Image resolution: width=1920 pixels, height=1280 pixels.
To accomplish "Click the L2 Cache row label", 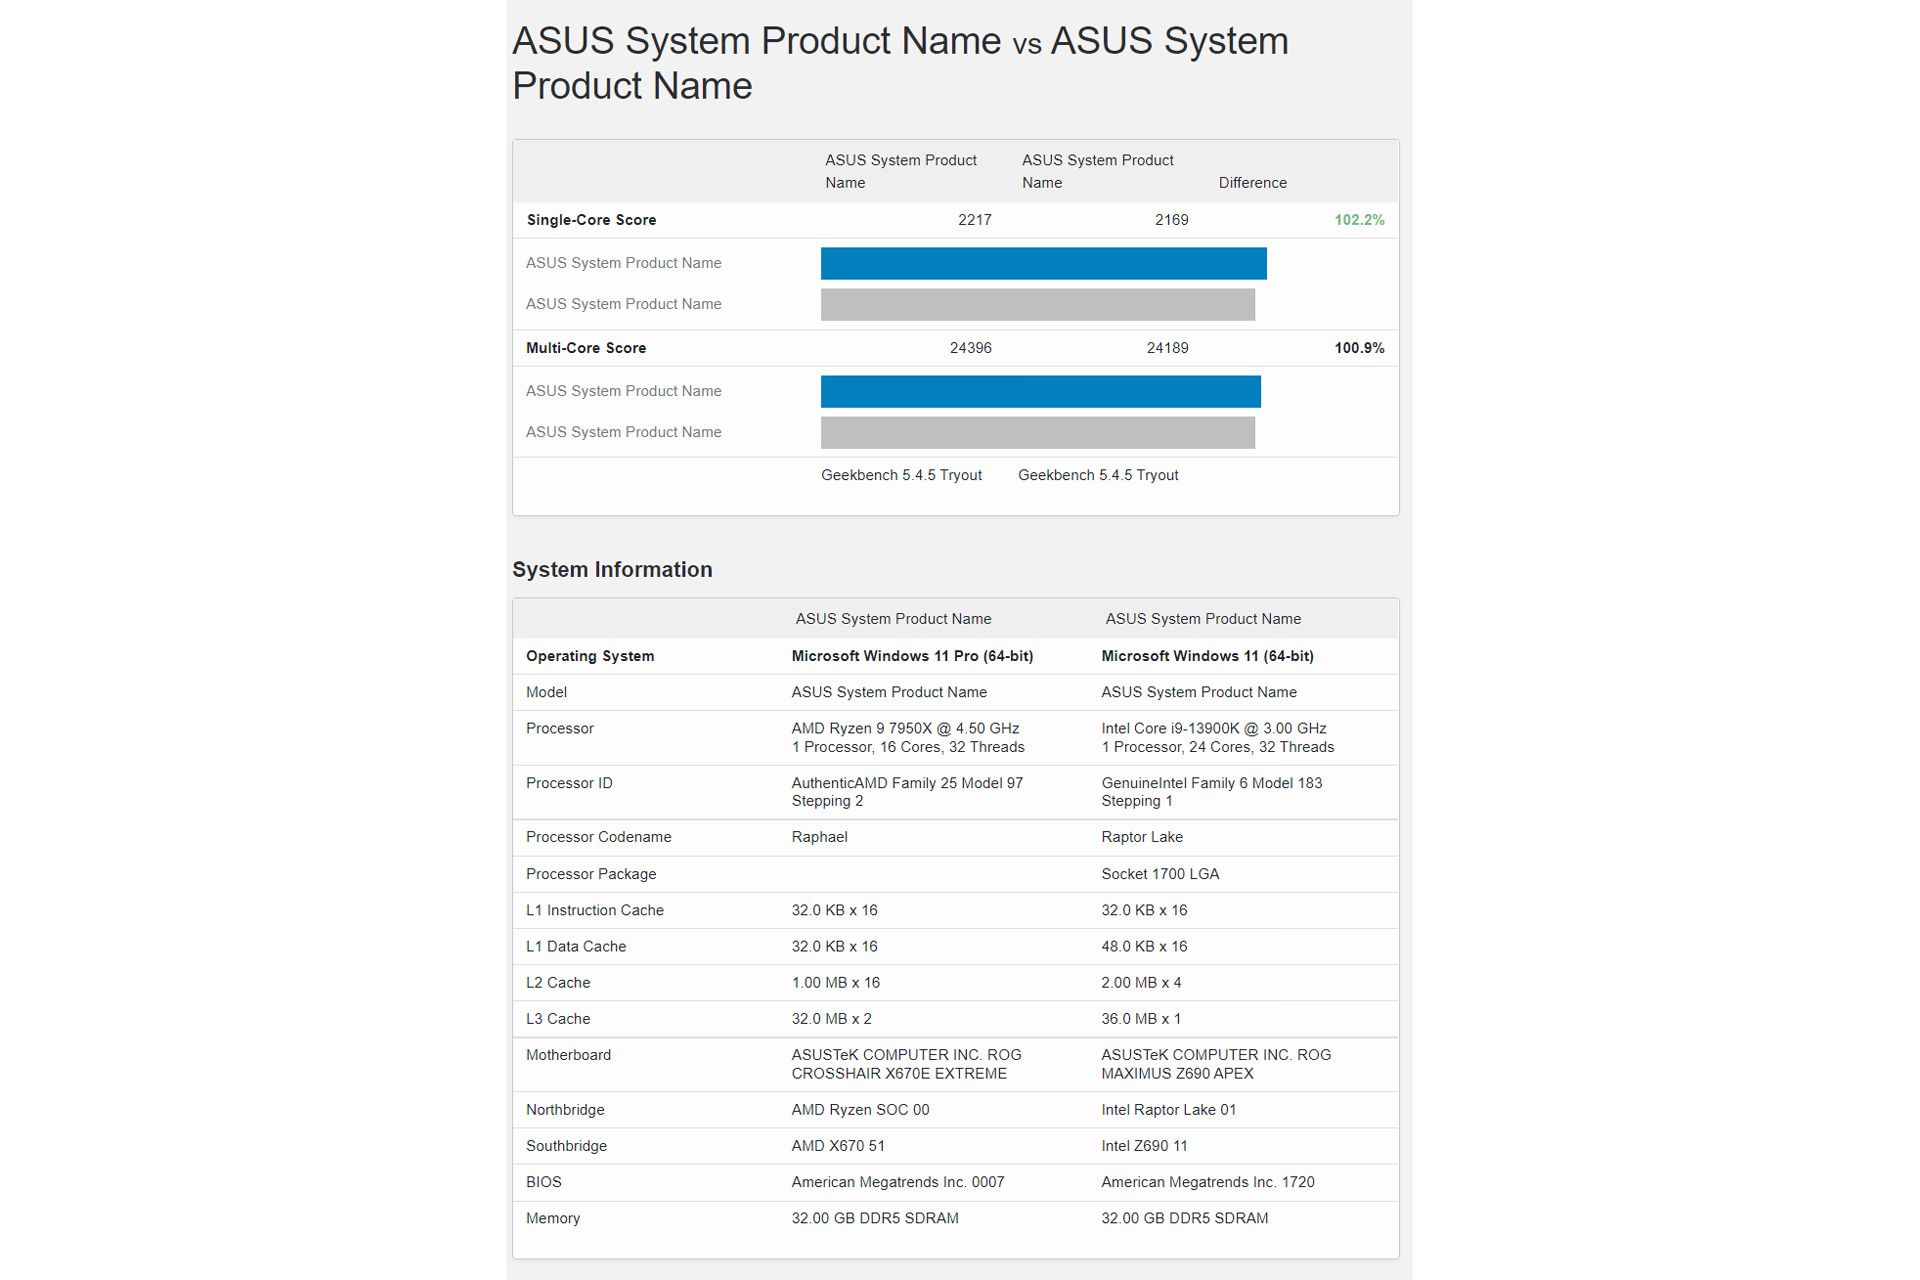I will click(558, 983).
